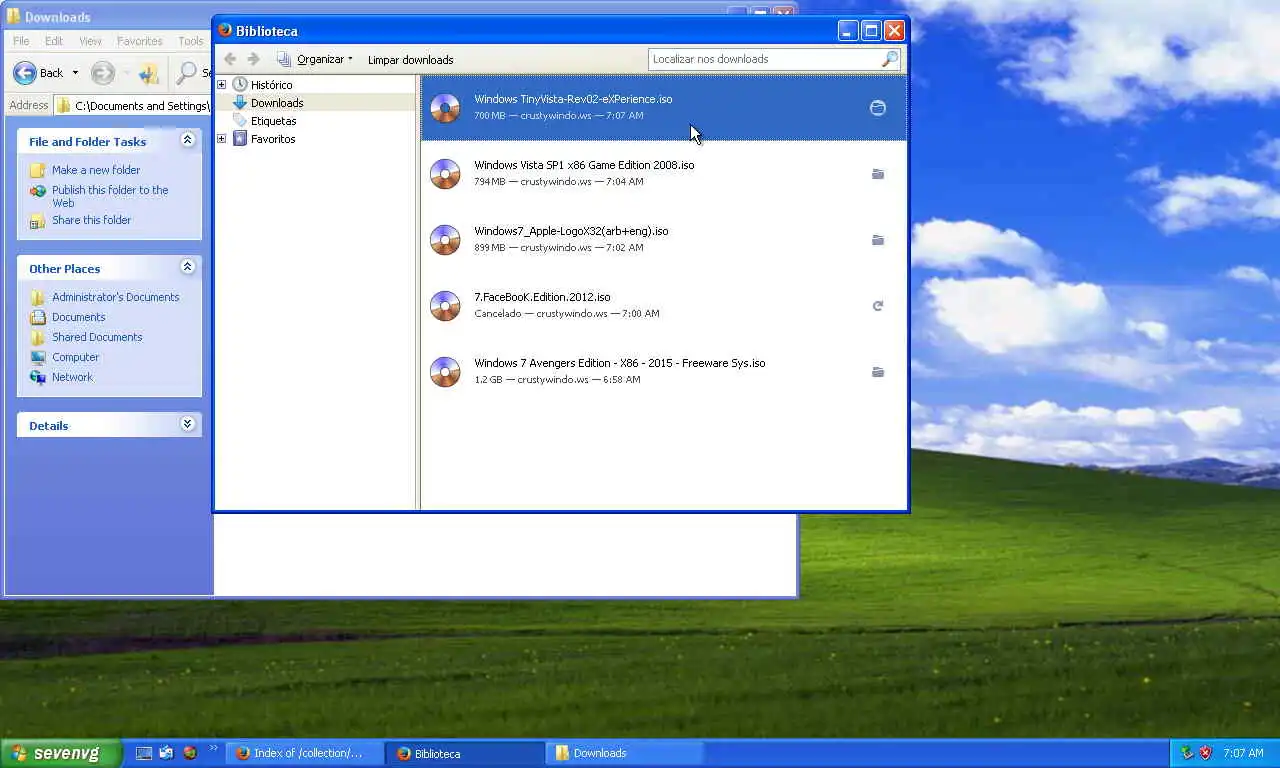The width and height of the screenshot is (1280, 768).
Task: Select 7.FaceBooK.Edition.2012.iso file name
Action: click(542, 297)
